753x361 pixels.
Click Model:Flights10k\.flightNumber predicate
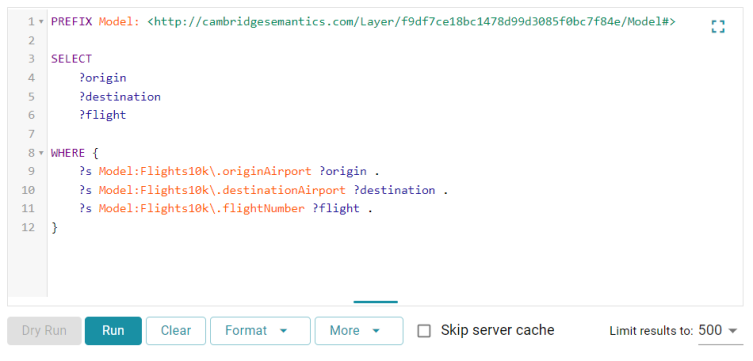coord(202,209)
